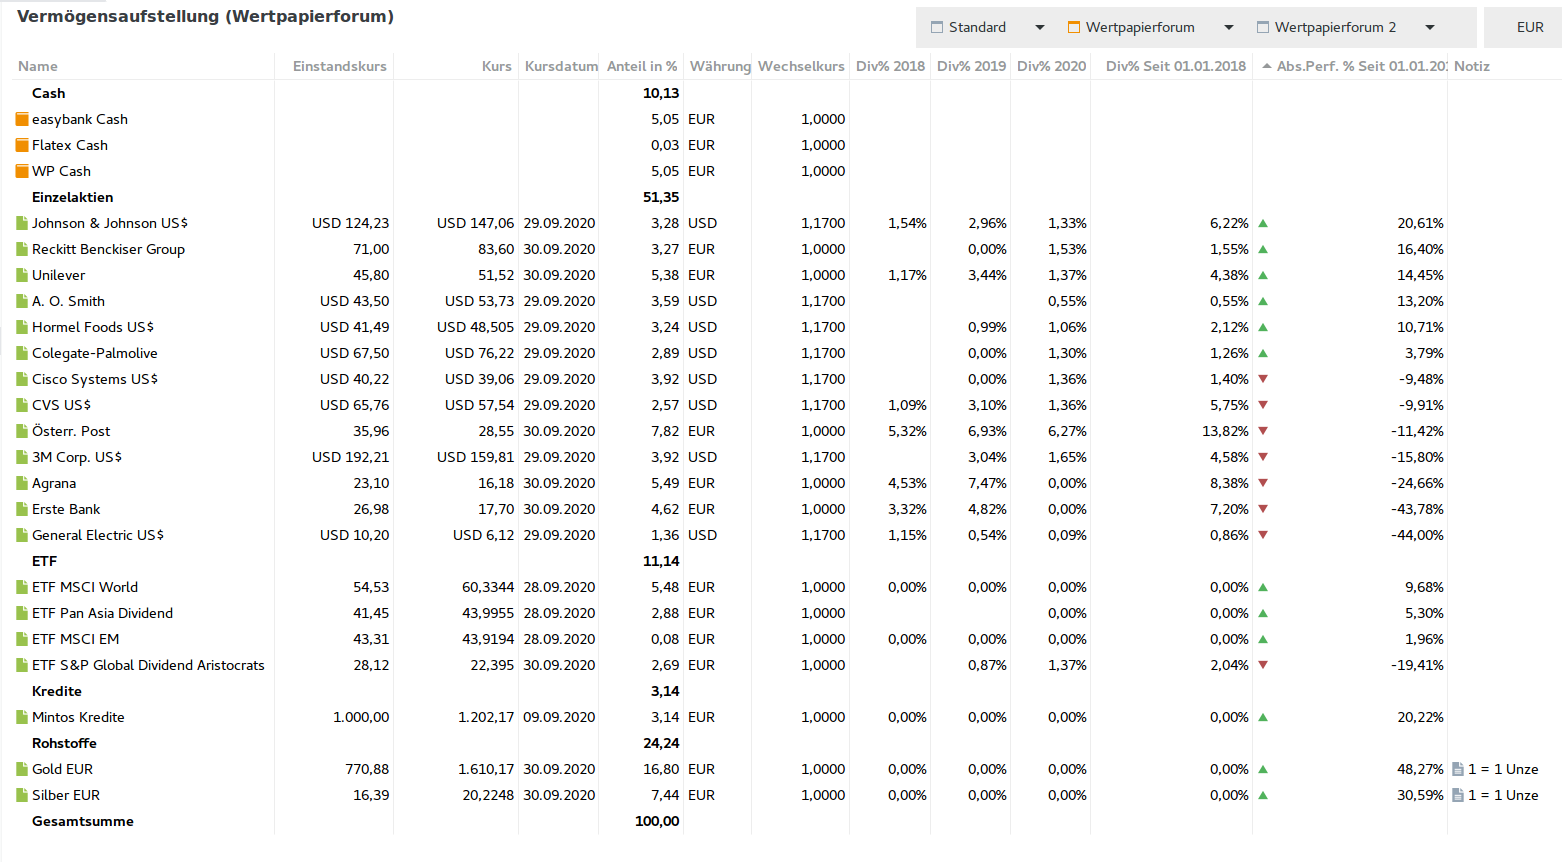
Task: Click the green up-trend arrow in the Unilever row
Action: 1263,275
